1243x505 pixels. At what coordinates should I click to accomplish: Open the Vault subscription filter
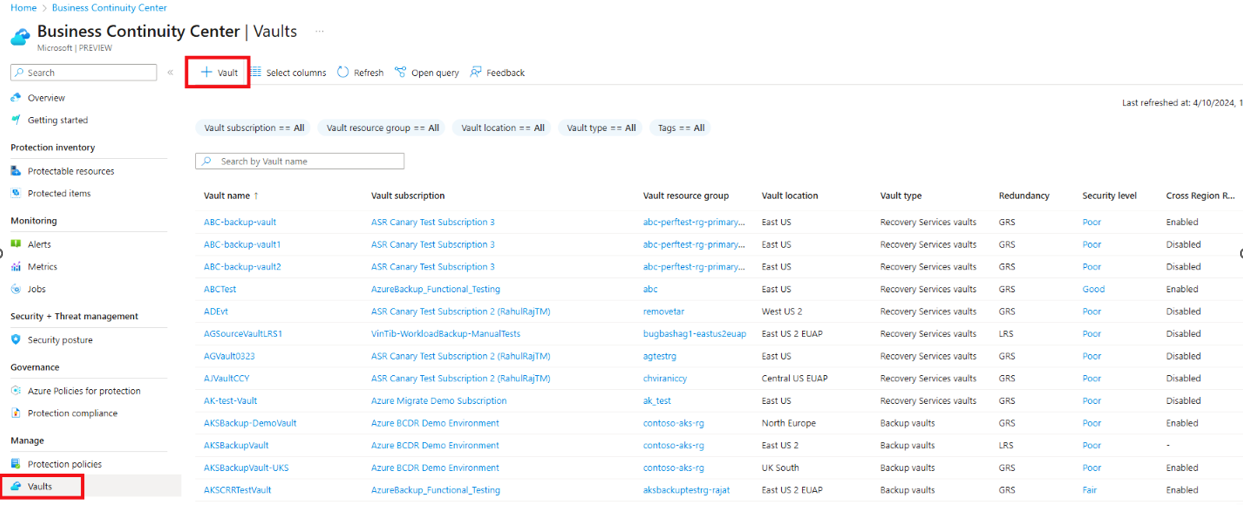click(254, 128)
